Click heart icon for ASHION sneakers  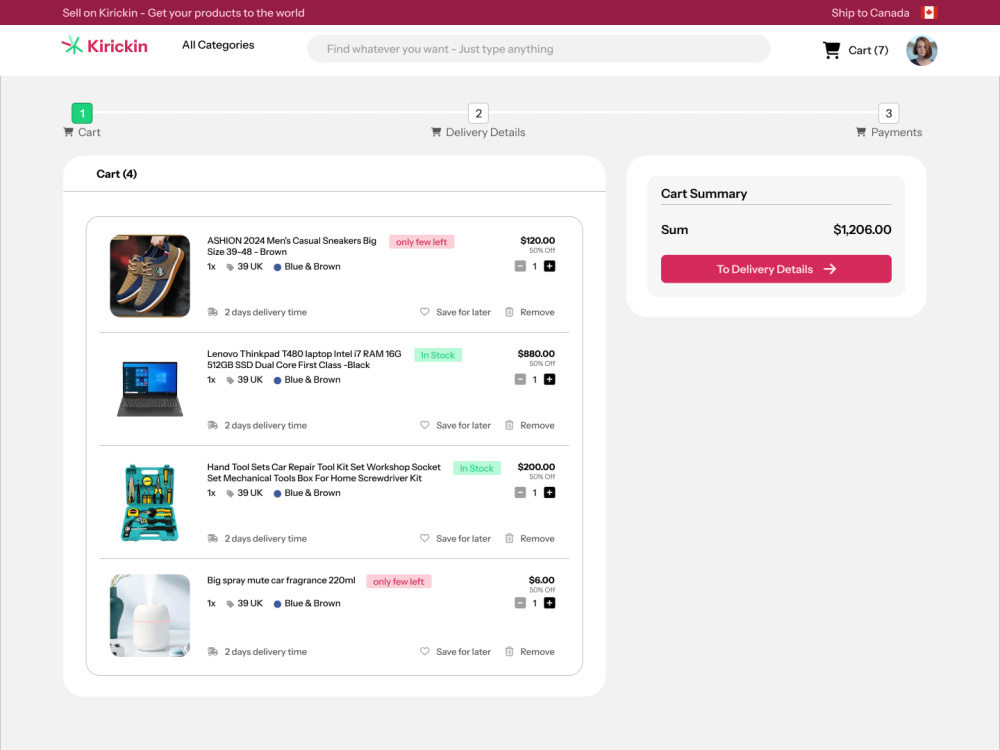click(424, 312)
